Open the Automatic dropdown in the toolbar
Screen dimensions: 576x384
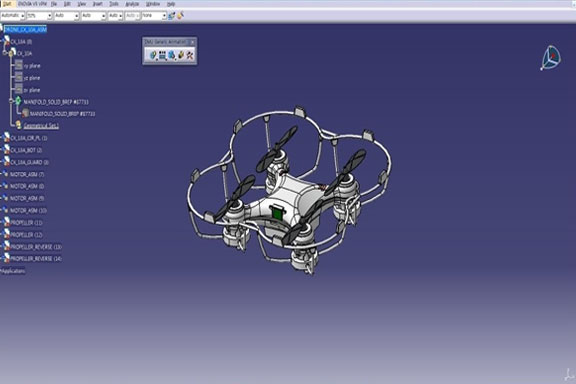(x=13, y=16)
